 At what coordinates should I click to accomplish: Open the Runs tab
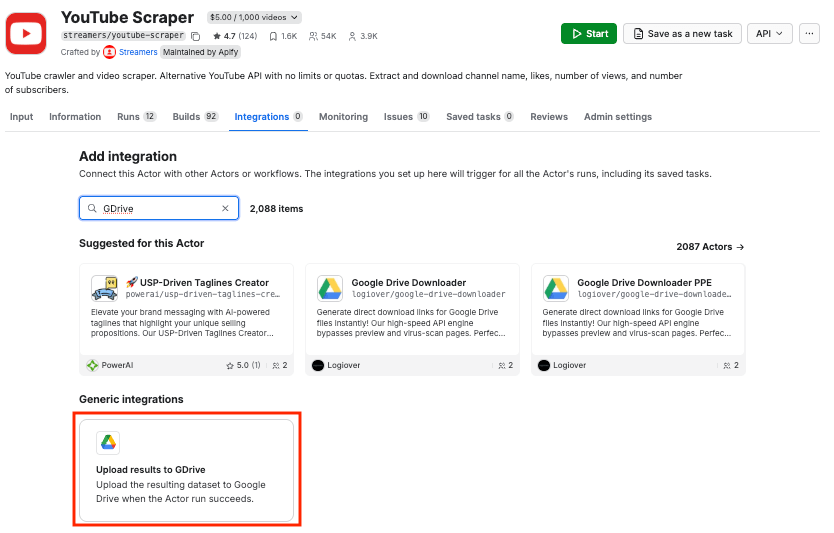tap(137, 117)
